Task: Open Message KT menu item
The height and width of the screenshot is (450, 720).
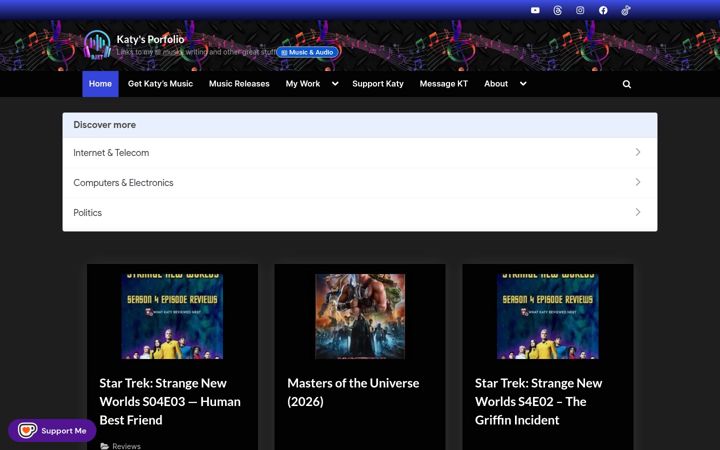Action: pyautogui.click(x=444, y=84)
